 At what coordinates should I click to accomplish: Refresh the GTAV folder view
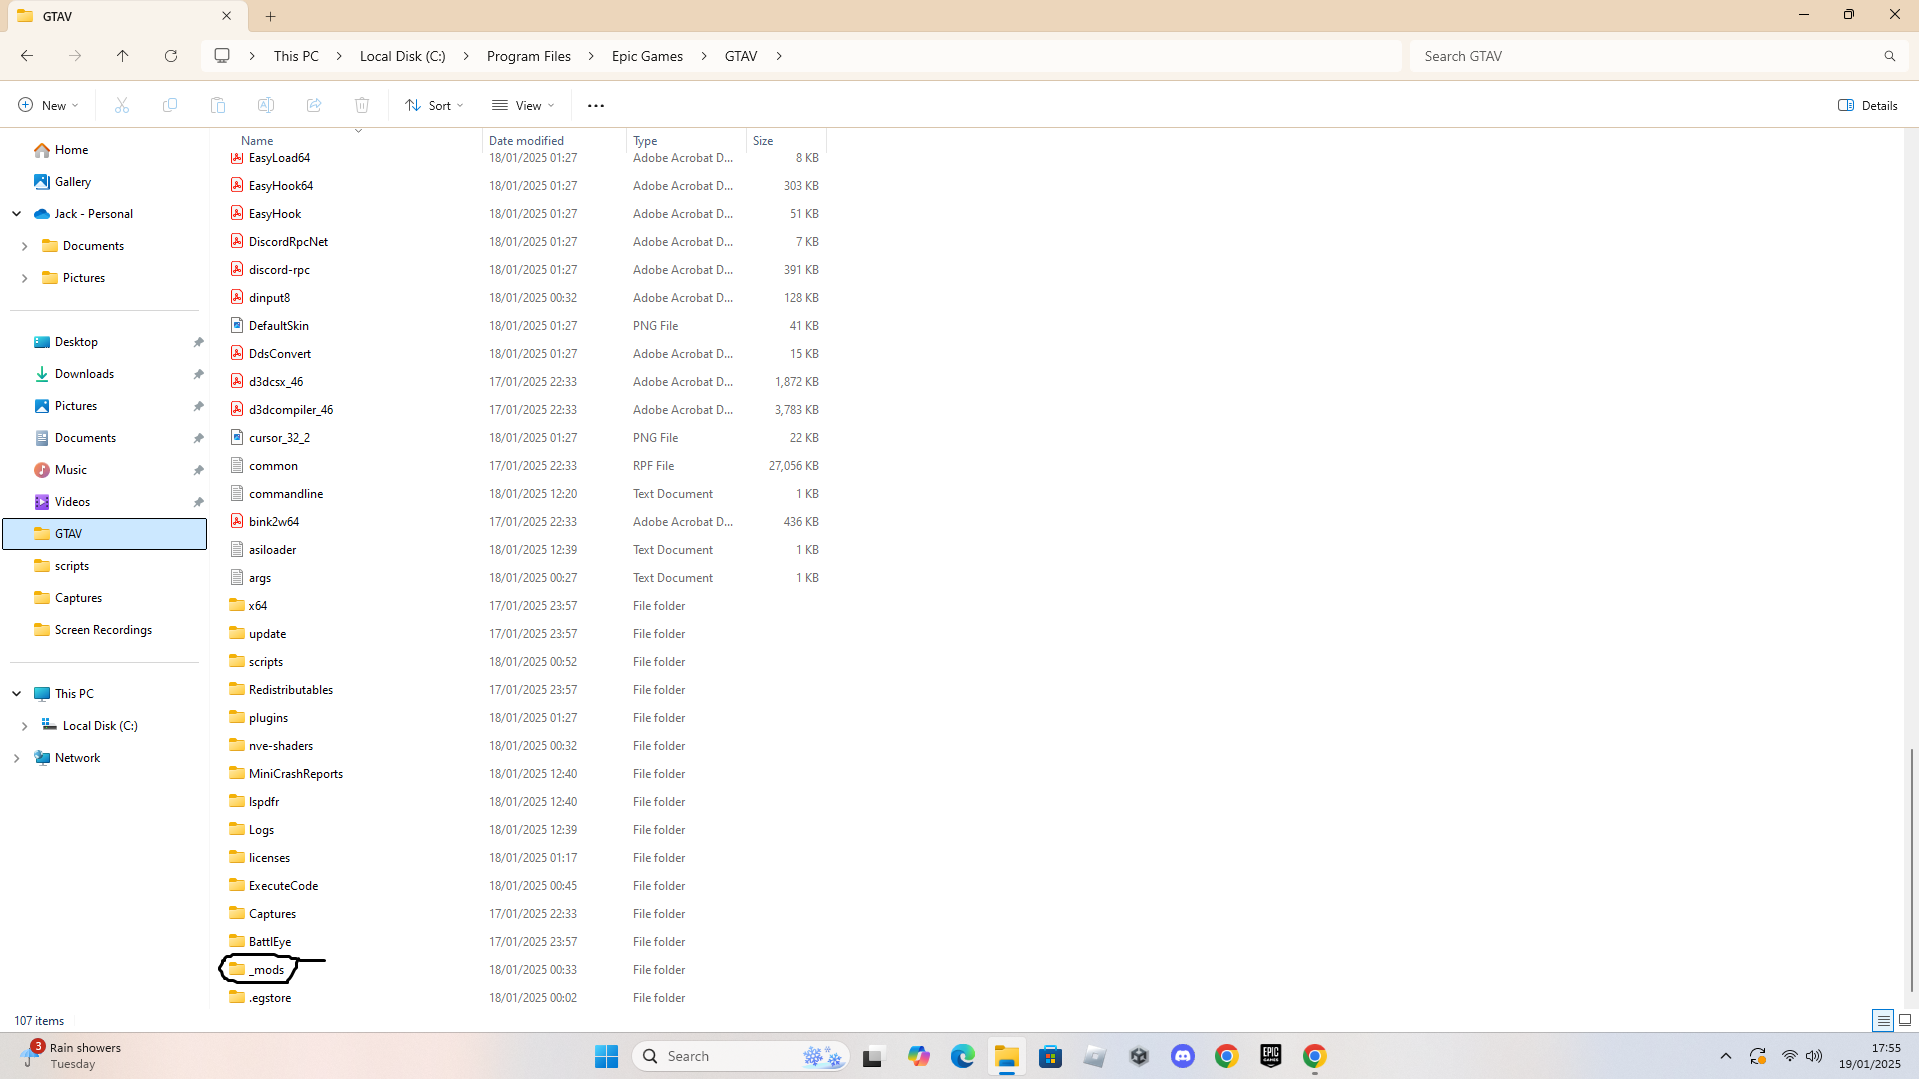[171, 56]
